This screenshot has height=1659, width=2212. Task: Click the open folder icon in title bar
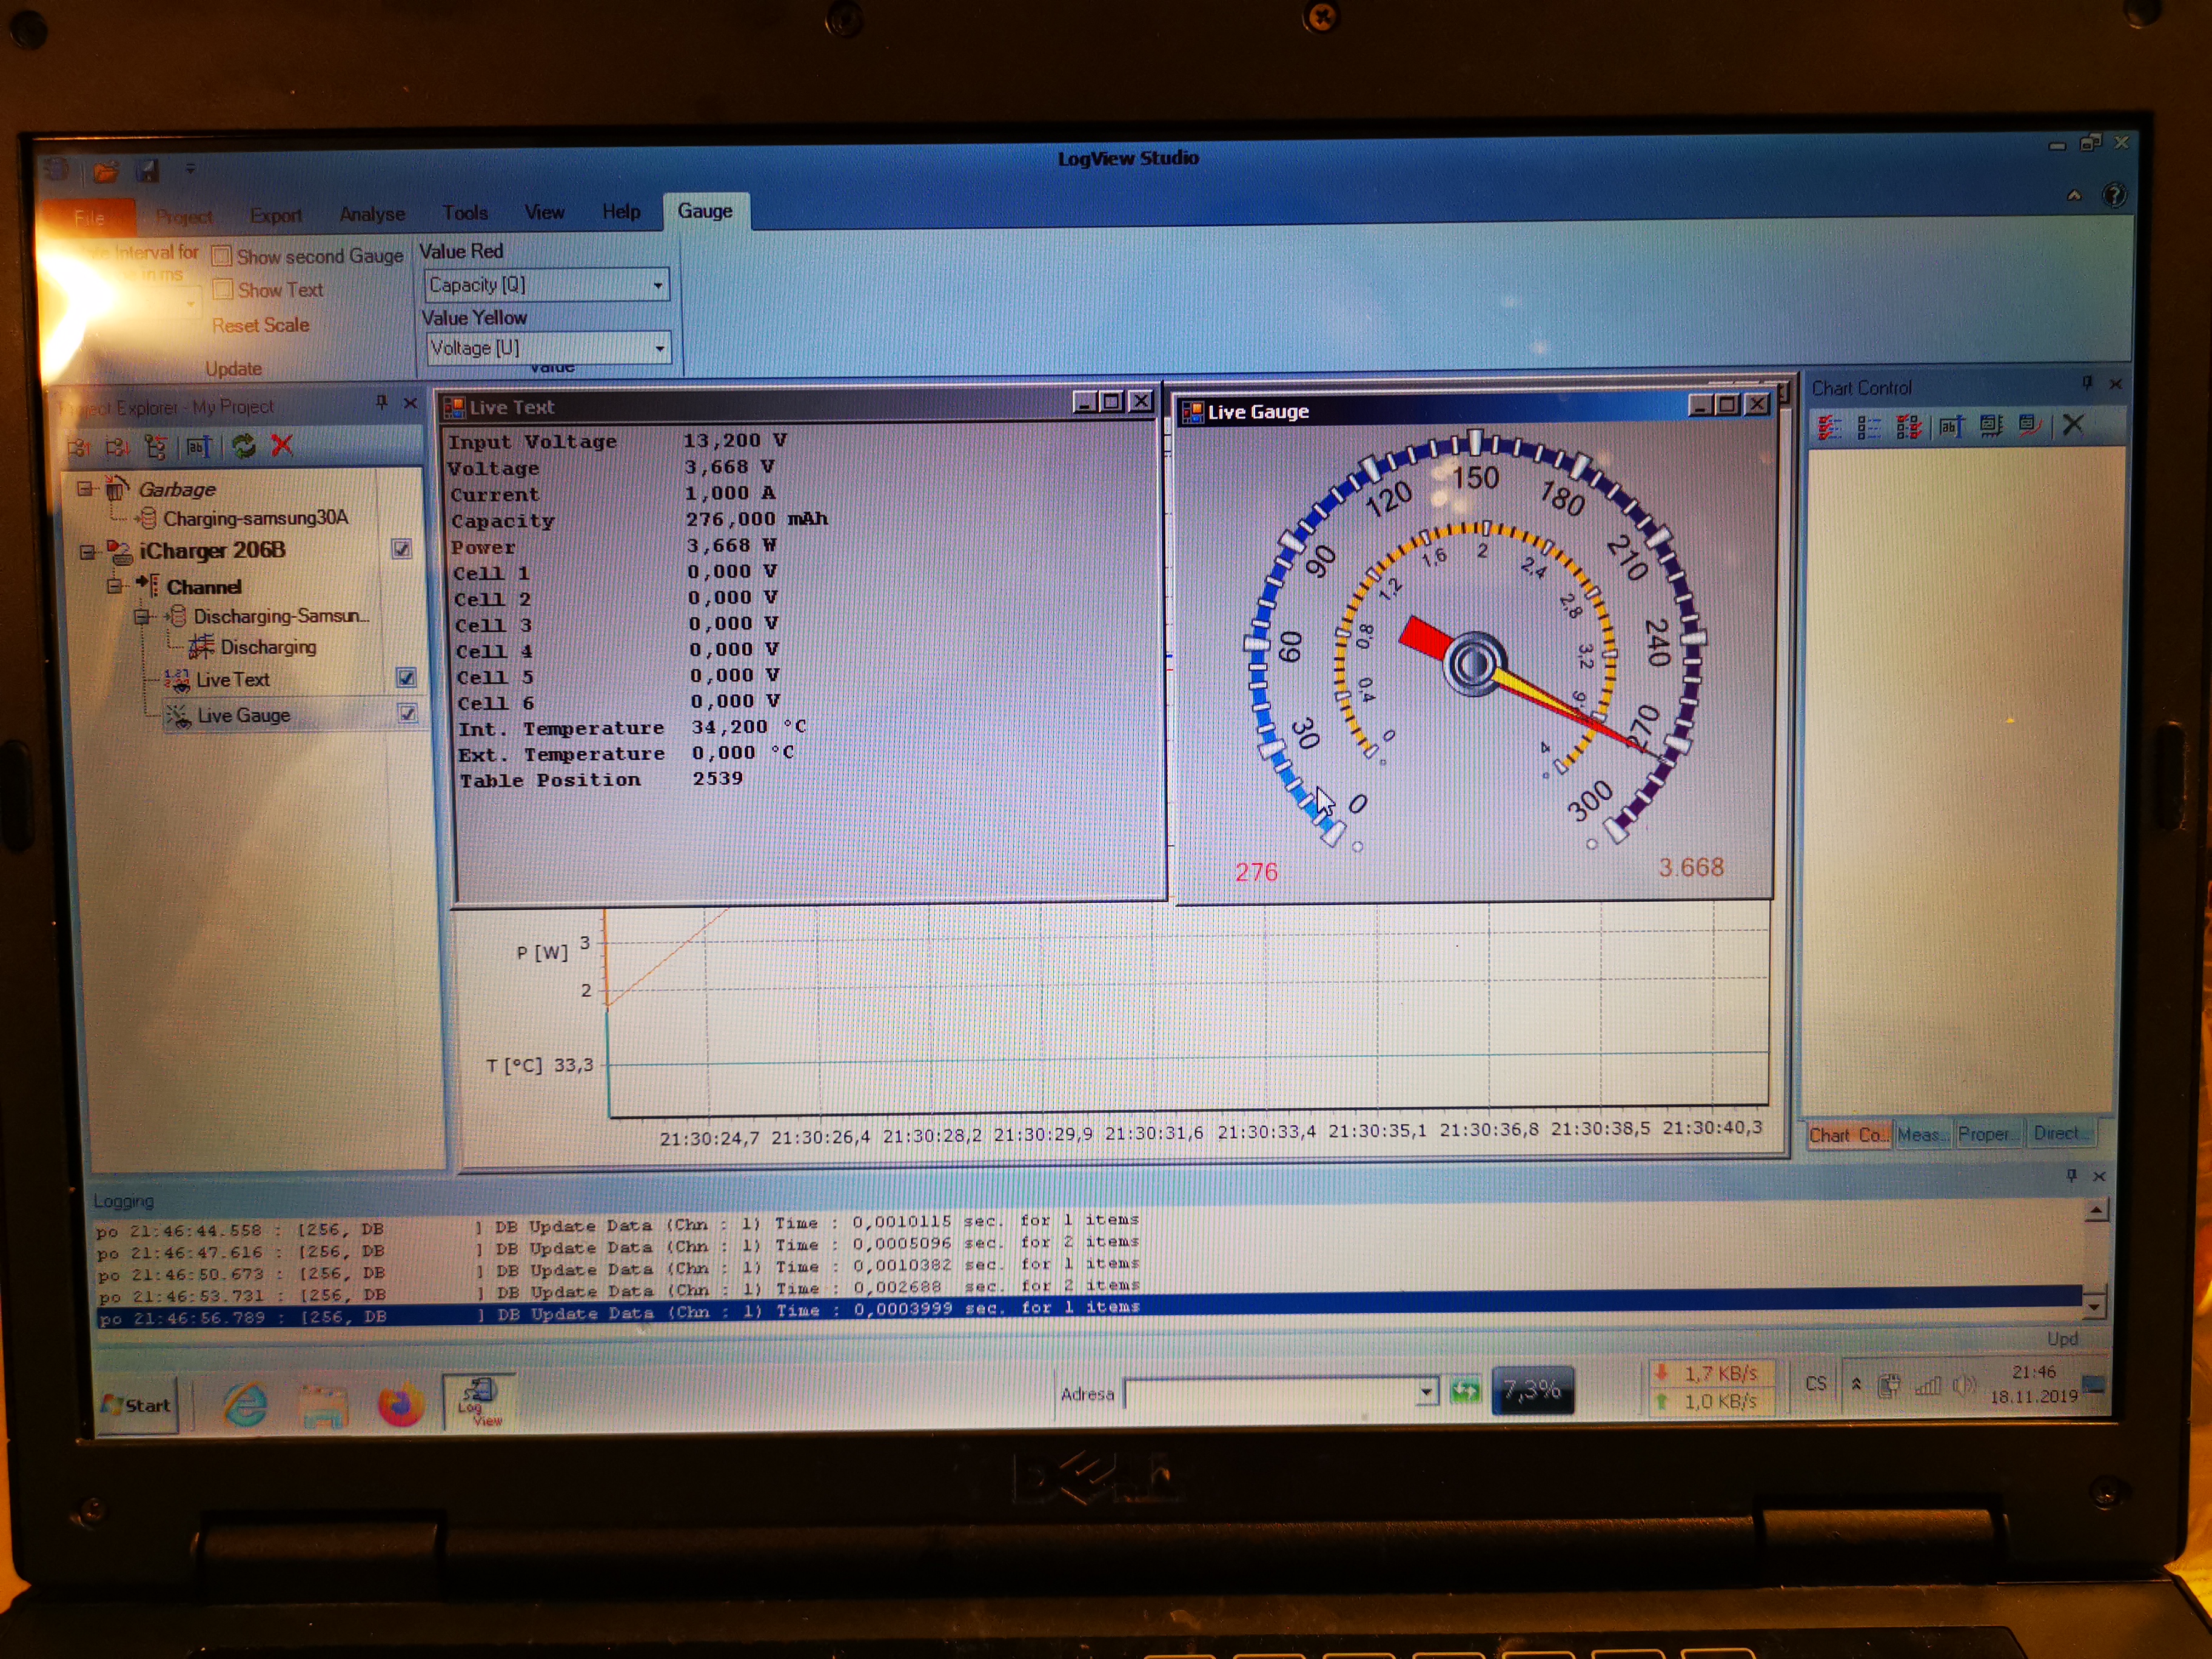click(x=106, y=171)
